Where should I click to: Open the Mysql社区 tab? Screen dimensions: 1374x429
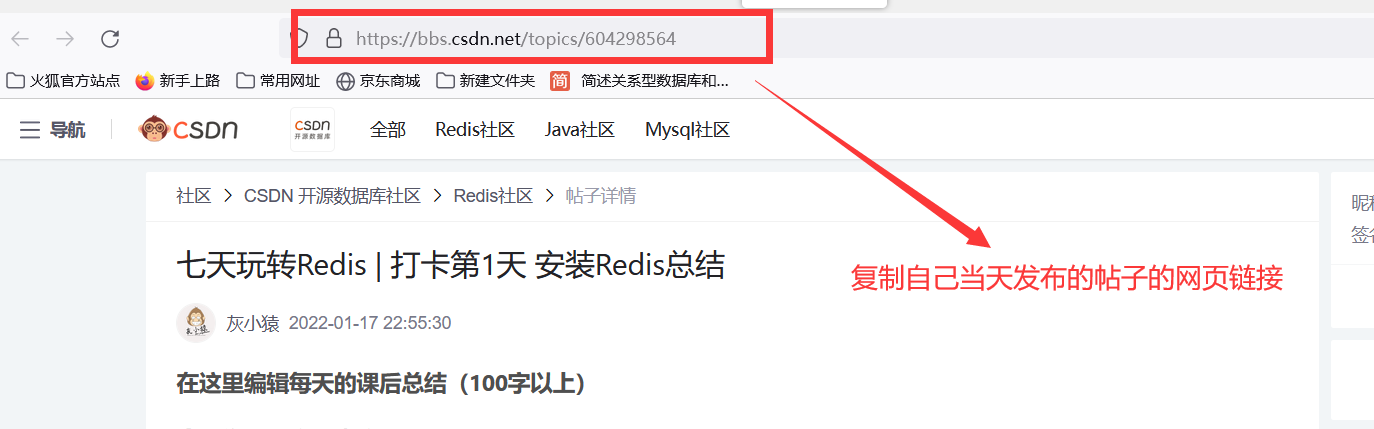tap(688, 130)
